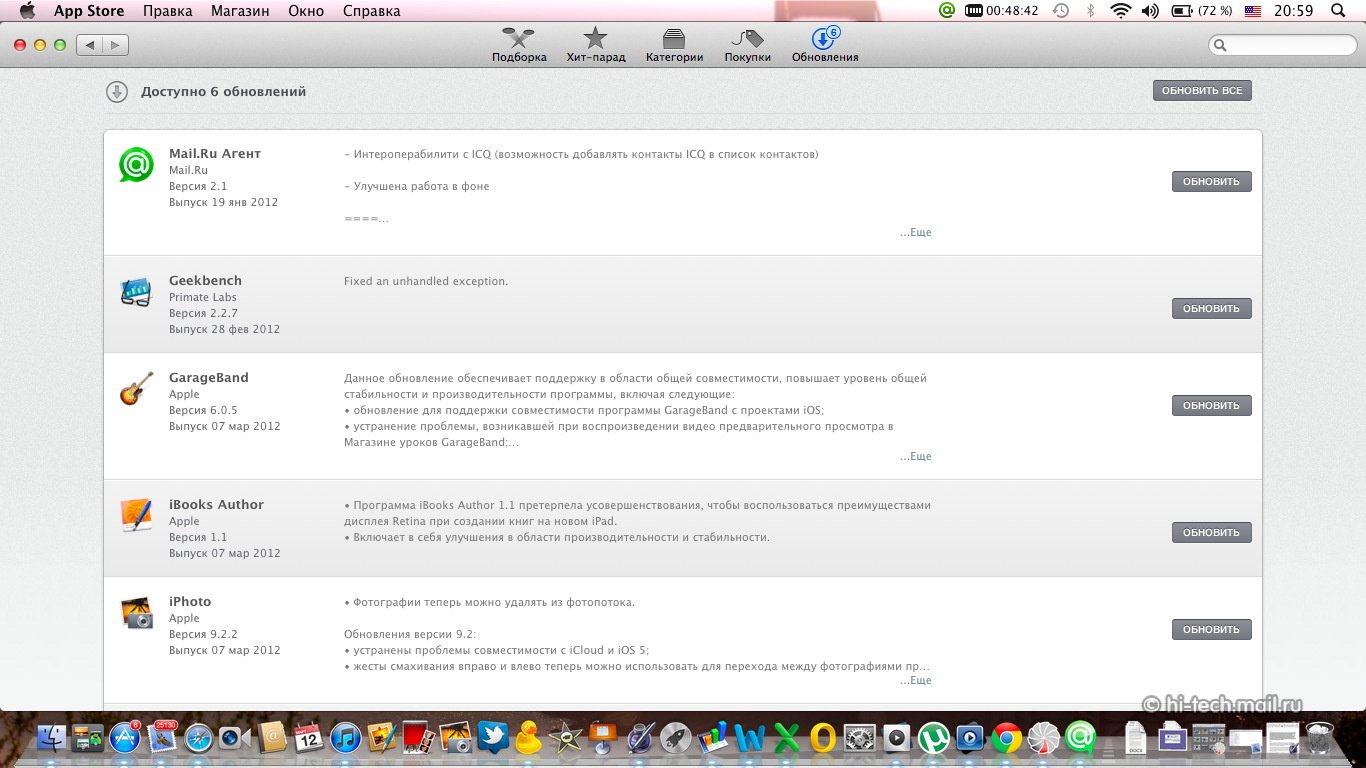Open the Apple menu
This screenshot has width=1366, height=768.
pos(27,11)
